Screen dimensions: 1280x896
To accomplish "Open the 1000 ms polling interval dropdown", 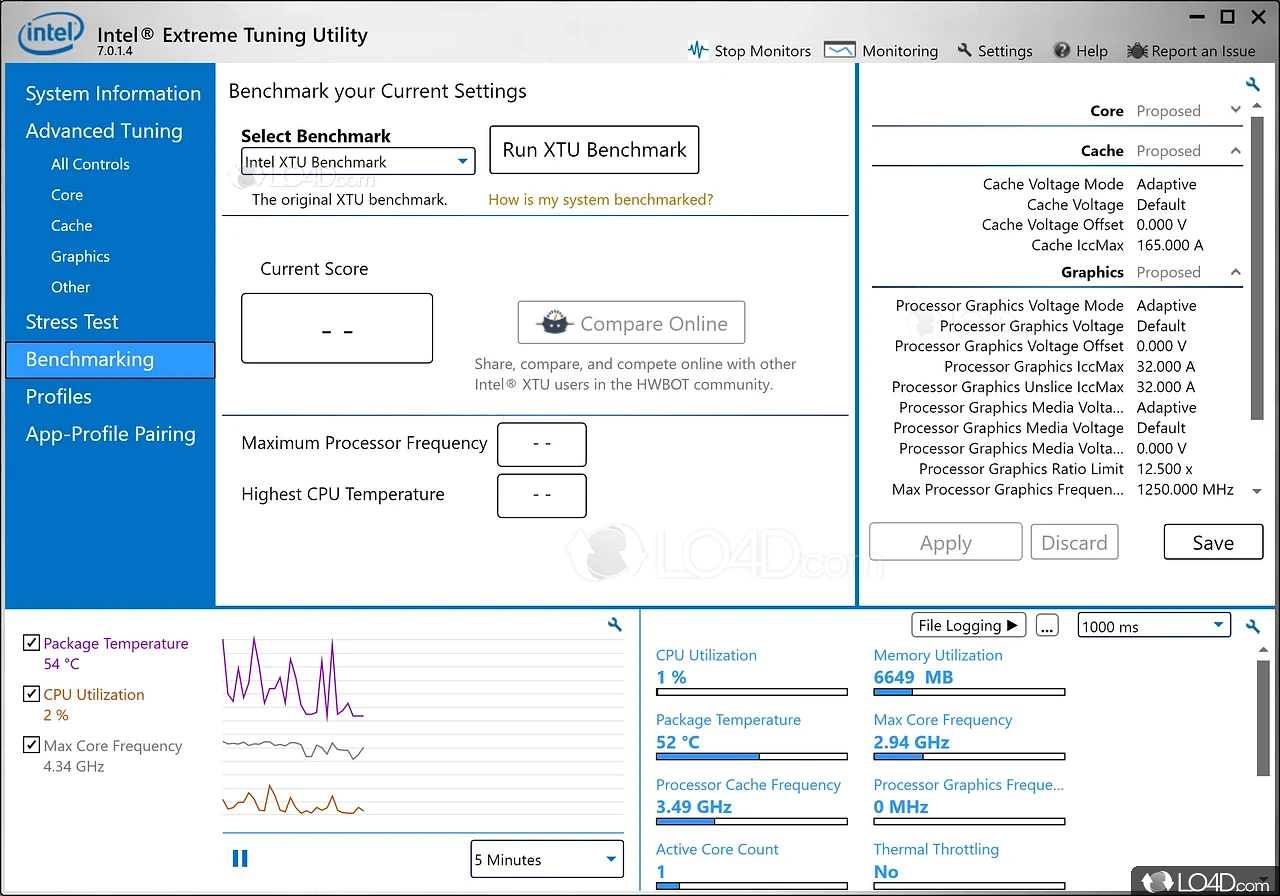I will [1154, 626].
